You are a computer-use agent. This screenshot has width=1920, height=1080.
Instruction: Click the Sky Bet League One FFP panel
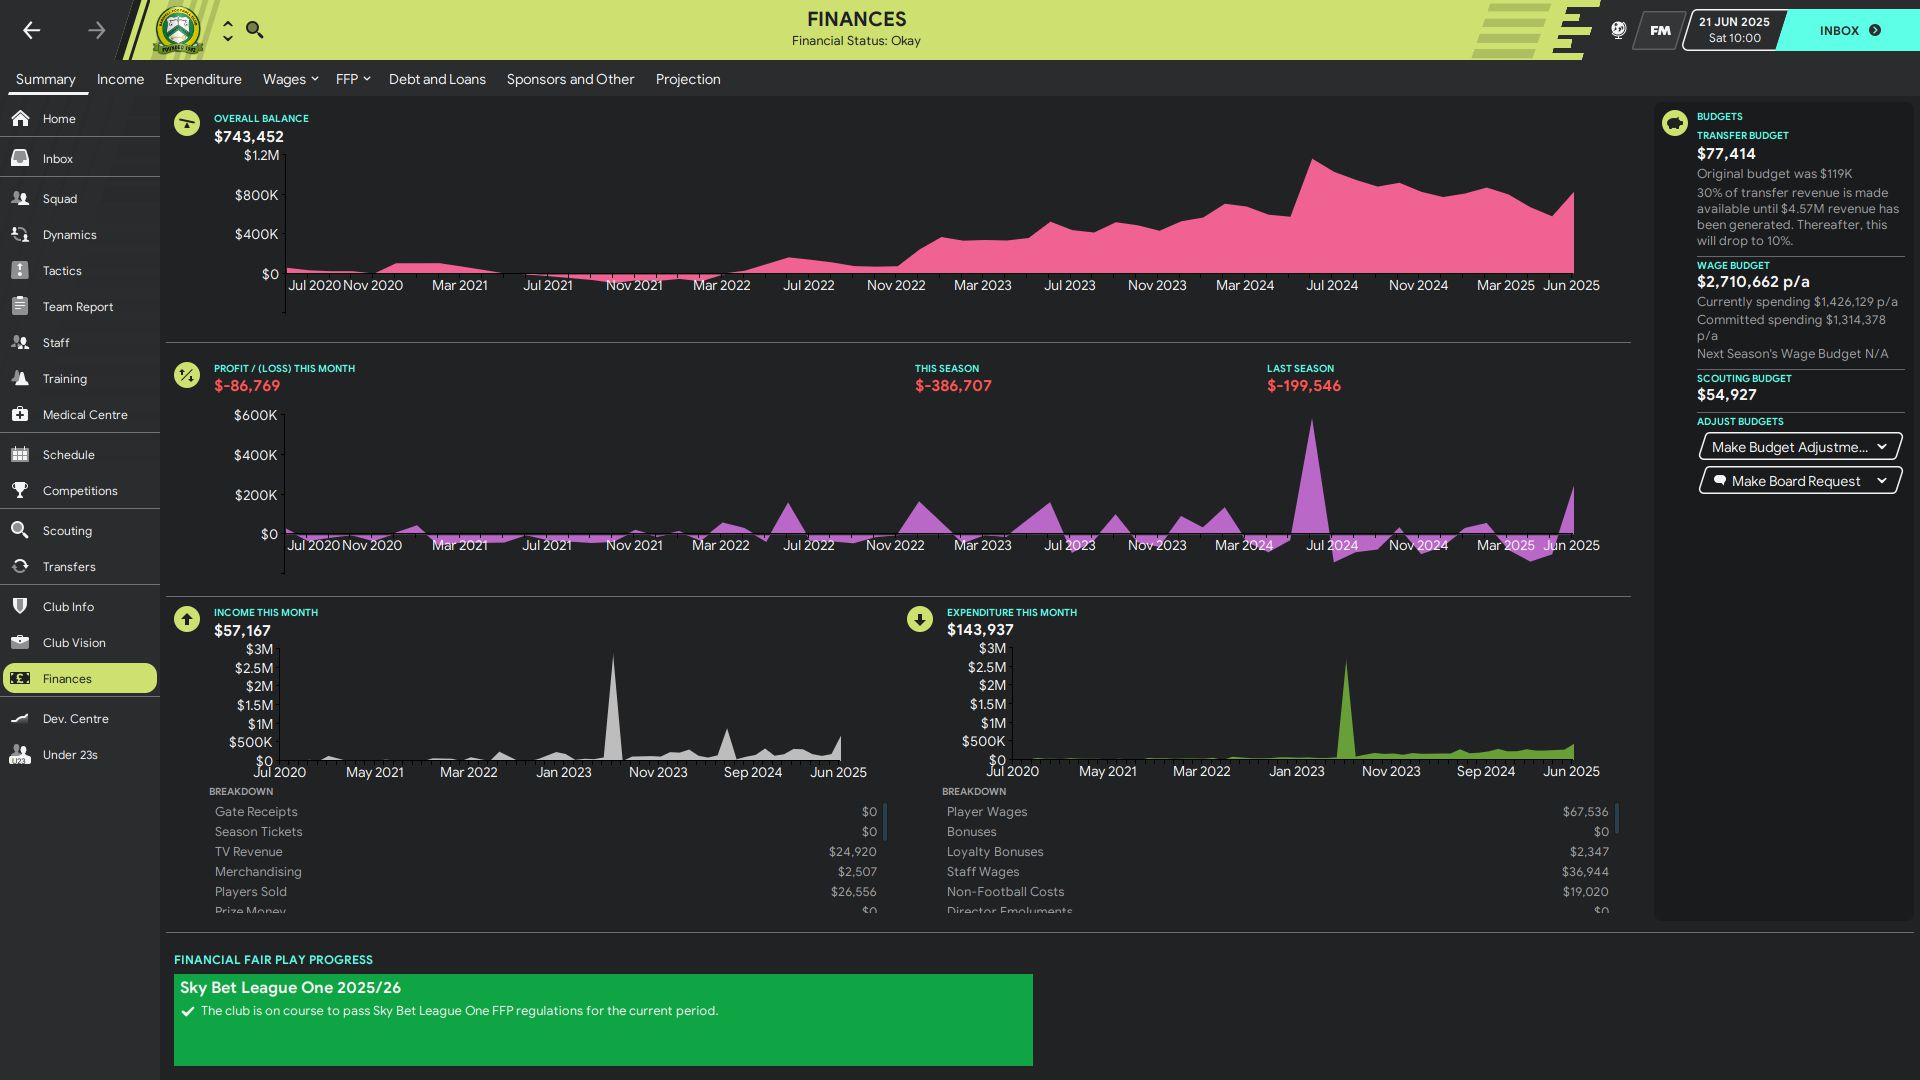click(x=603, y=1020)
